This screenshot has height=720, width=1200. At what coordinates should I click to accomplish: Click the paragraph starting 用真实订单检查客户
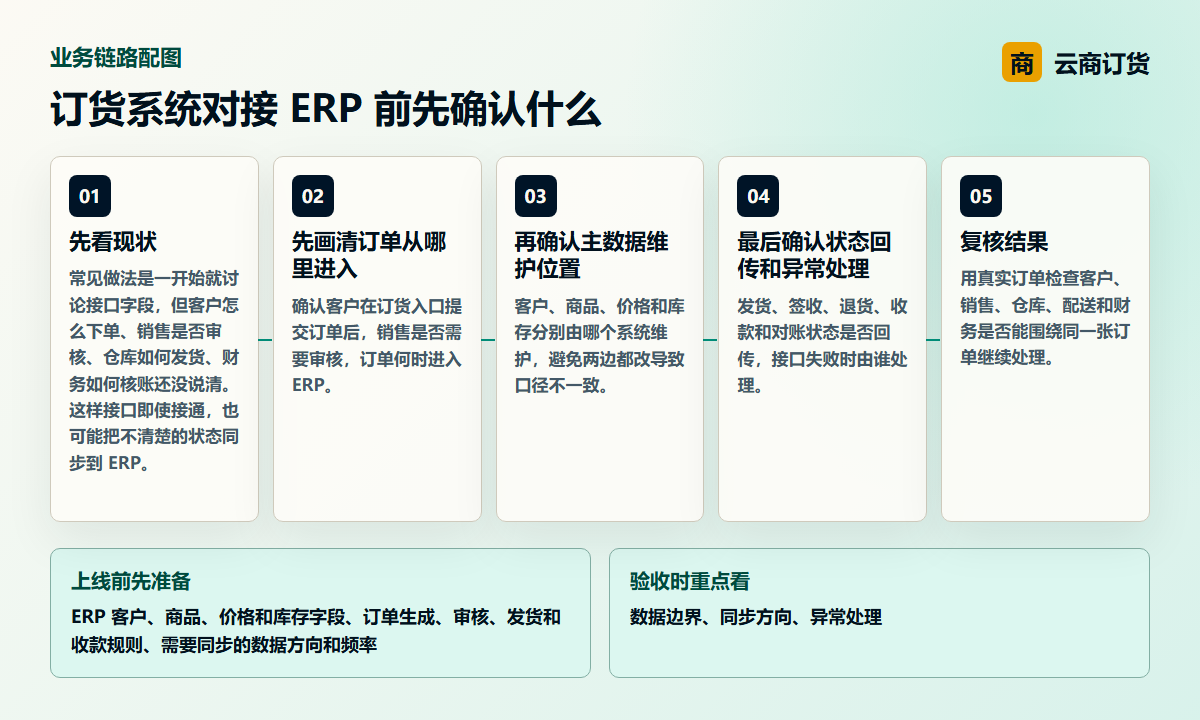[1045, 317]
